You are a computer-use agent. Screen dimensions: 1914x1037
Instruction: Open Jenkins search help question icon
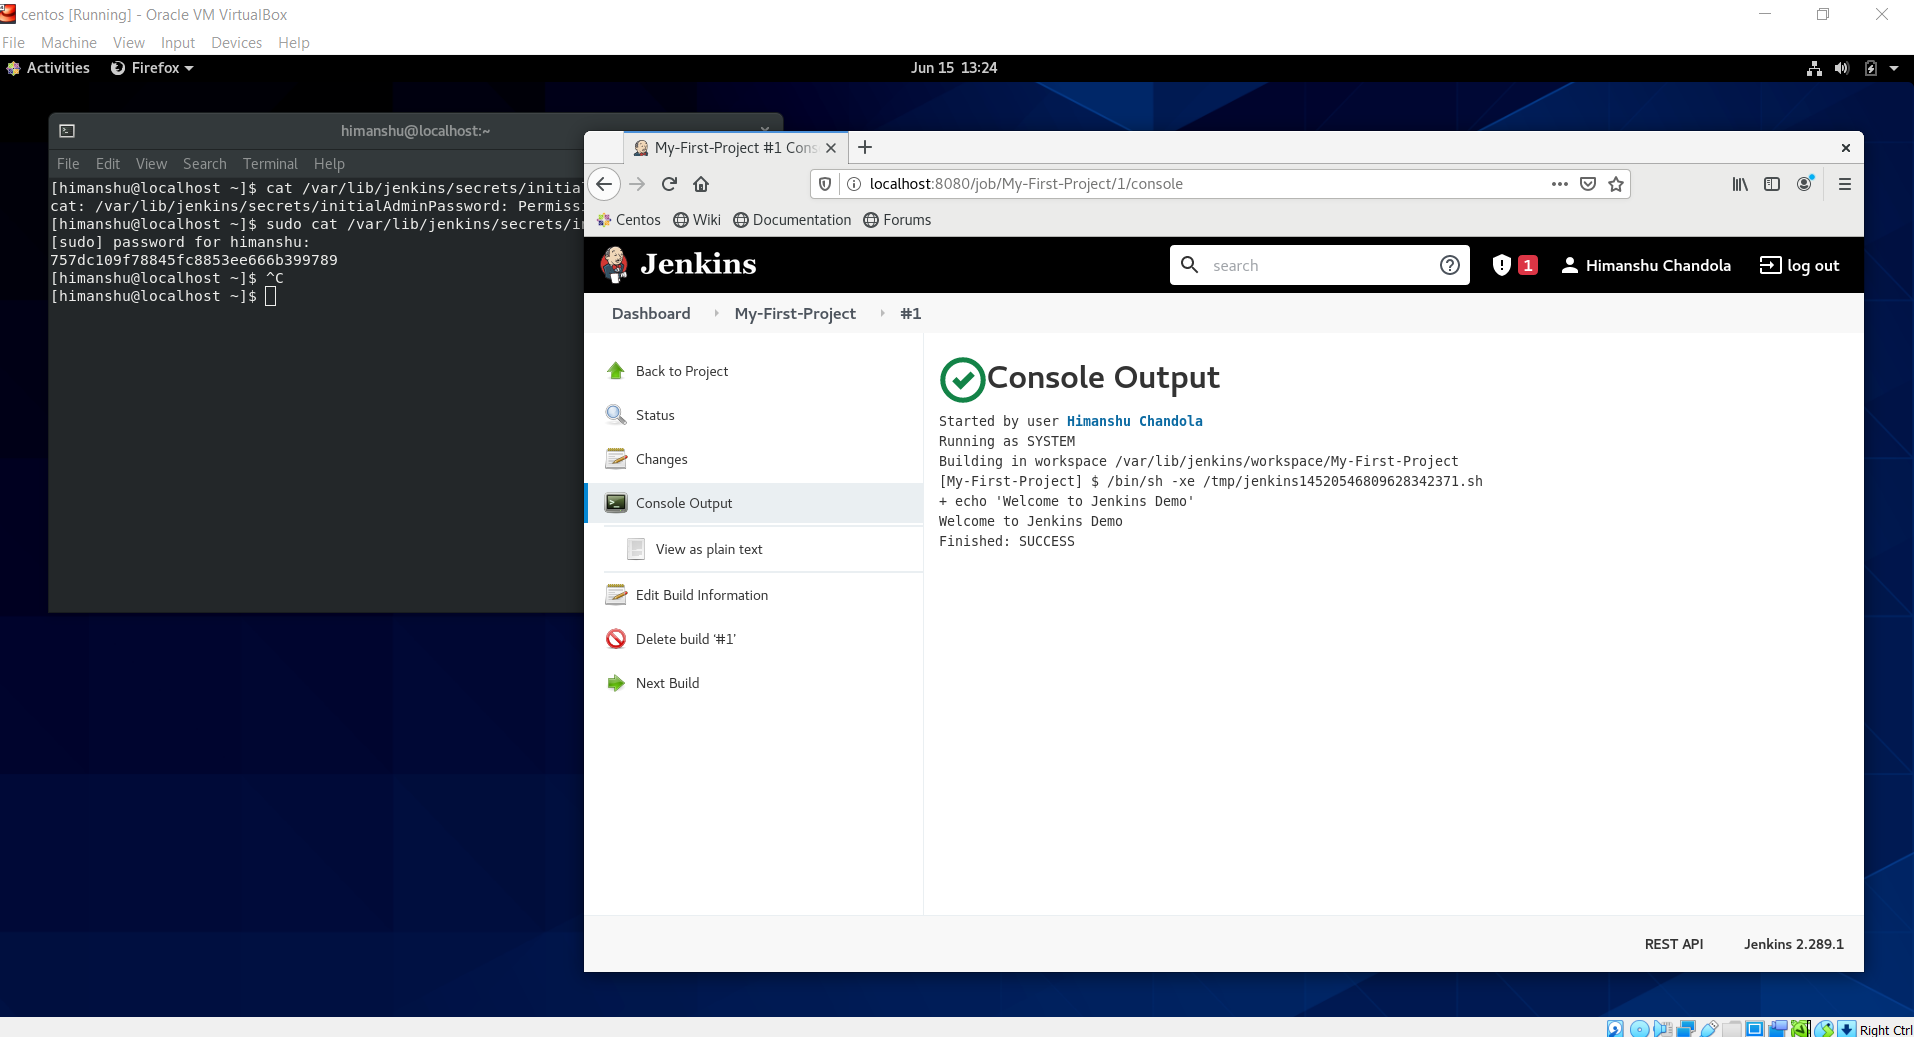click(1450, 265)
